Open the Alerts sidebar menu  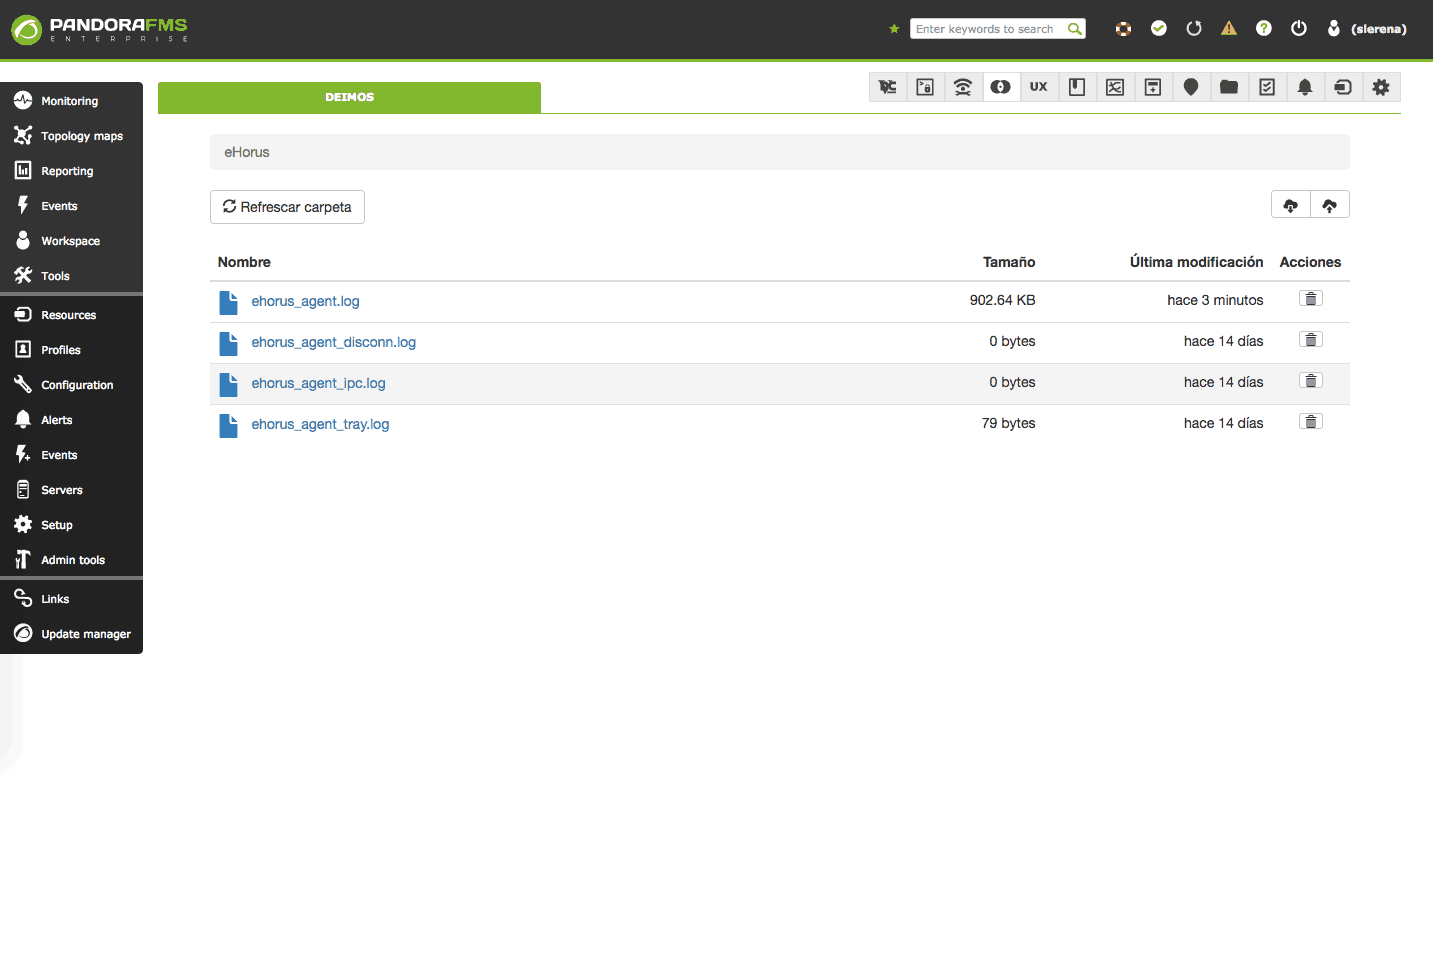tap(71, 420)
